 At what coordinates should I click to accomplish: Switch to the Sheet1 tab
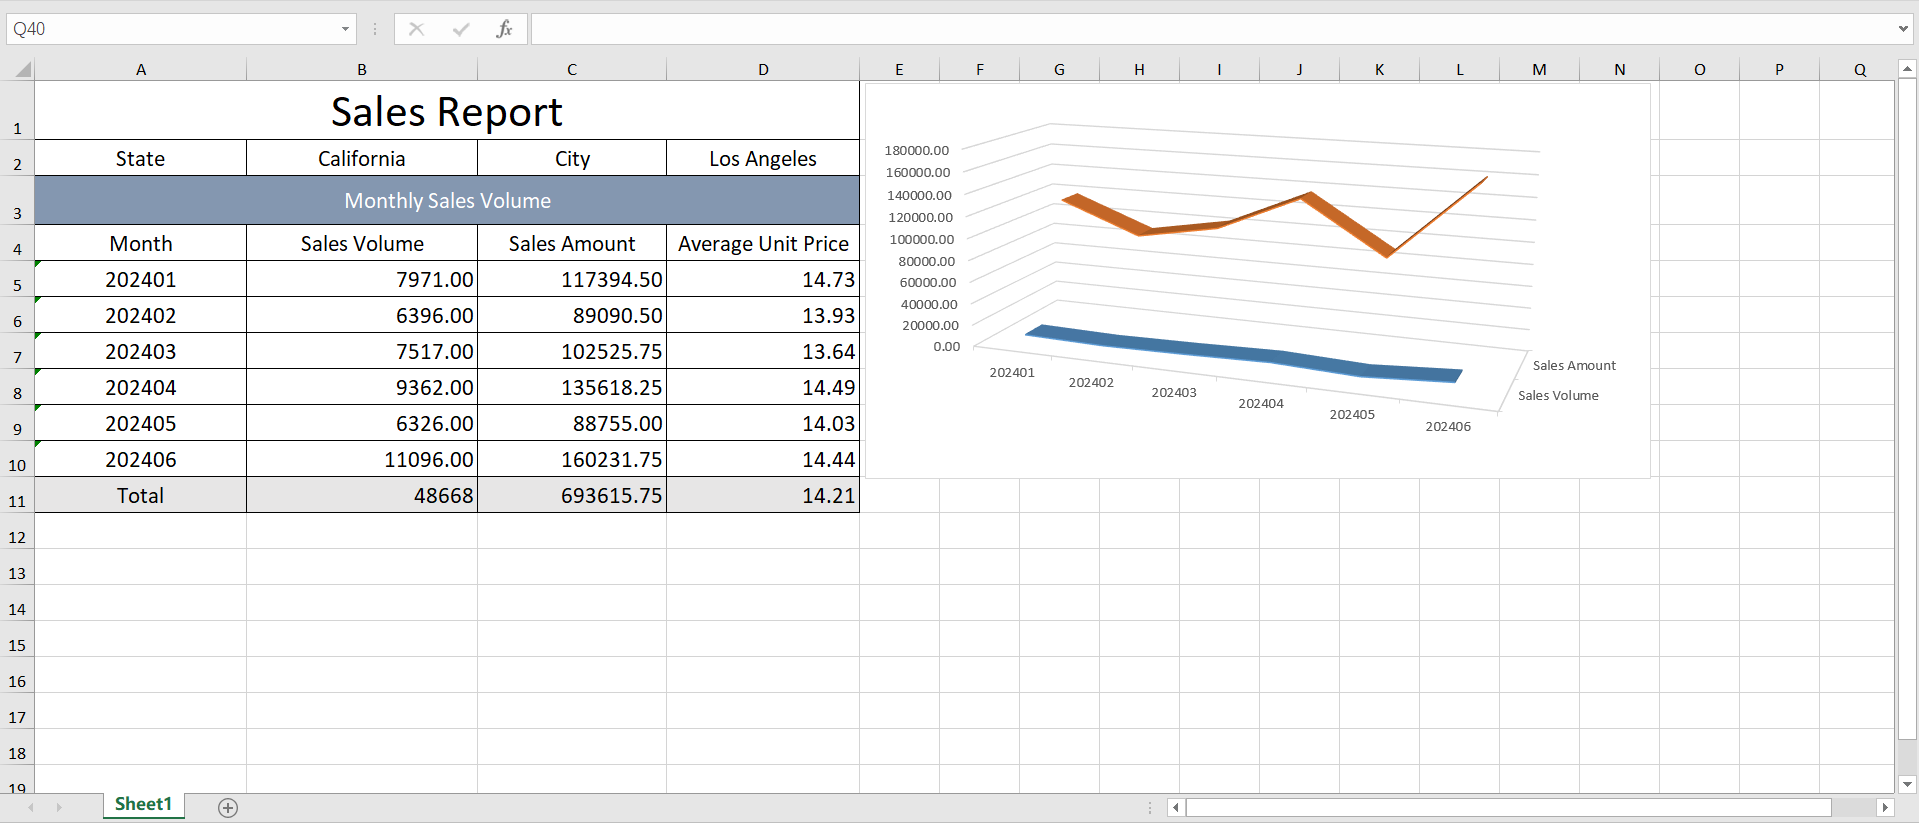coord(143,804)
